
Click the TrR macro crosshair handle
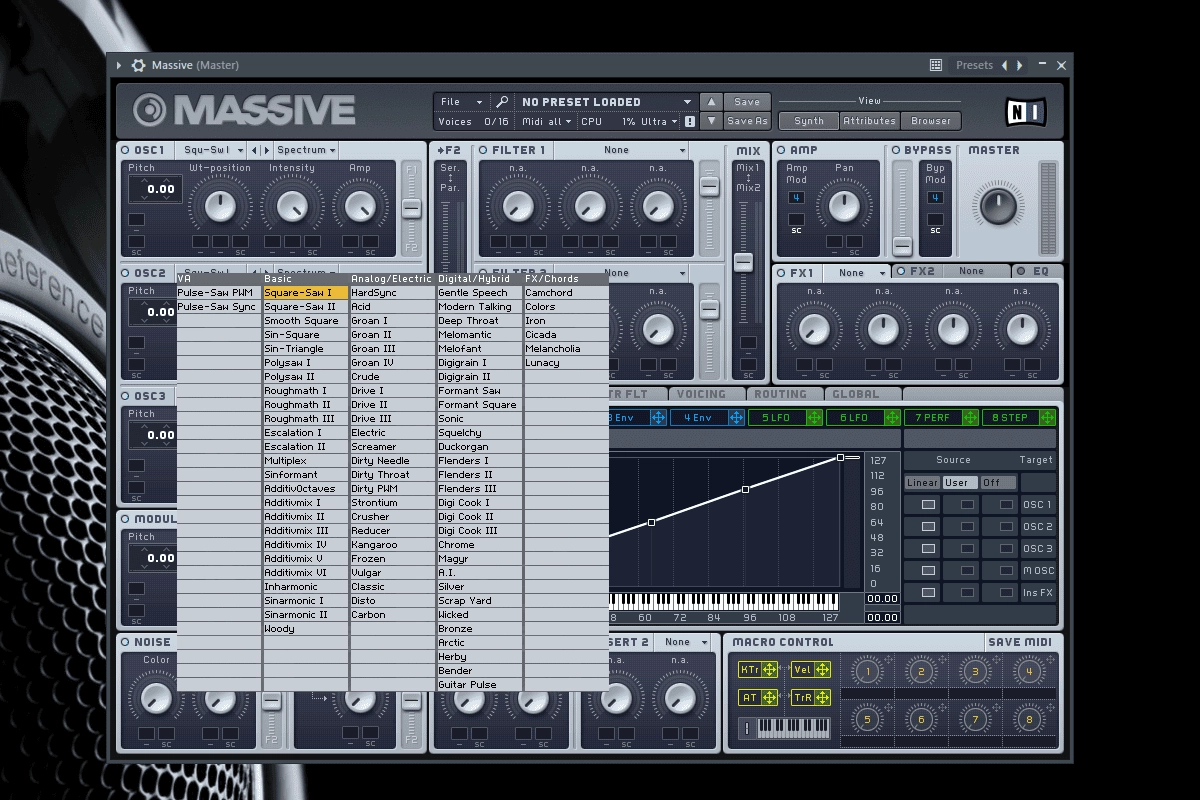[823, 698]
